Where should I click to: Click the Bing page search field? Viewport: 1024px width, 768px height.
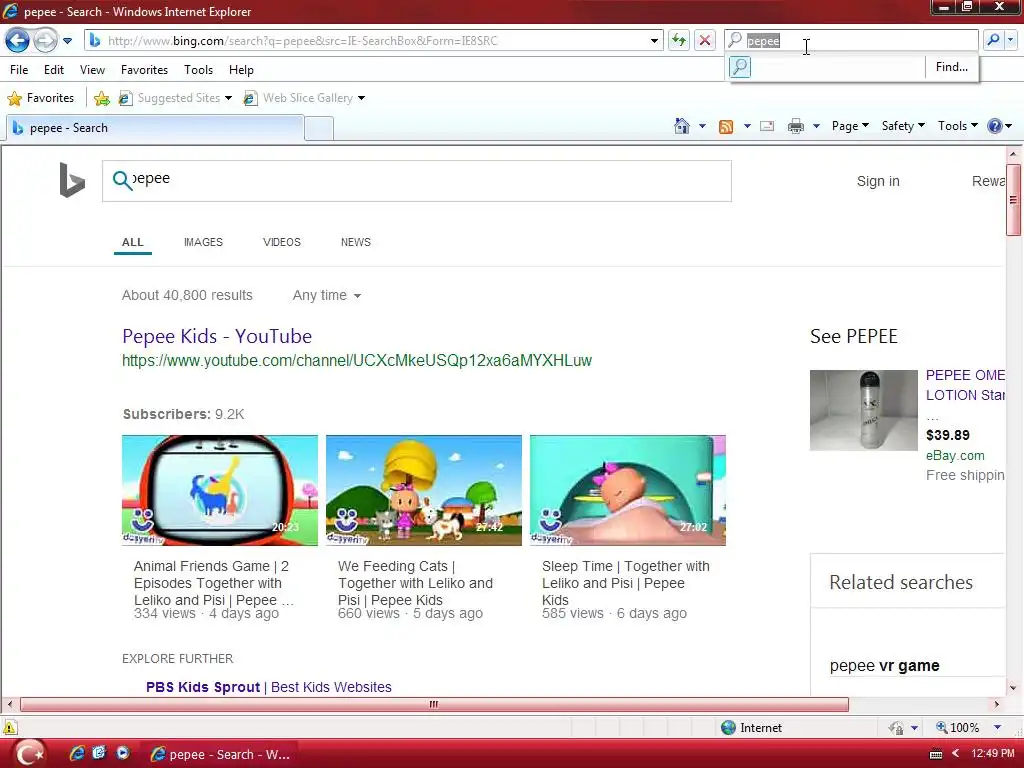coord(417,181)
